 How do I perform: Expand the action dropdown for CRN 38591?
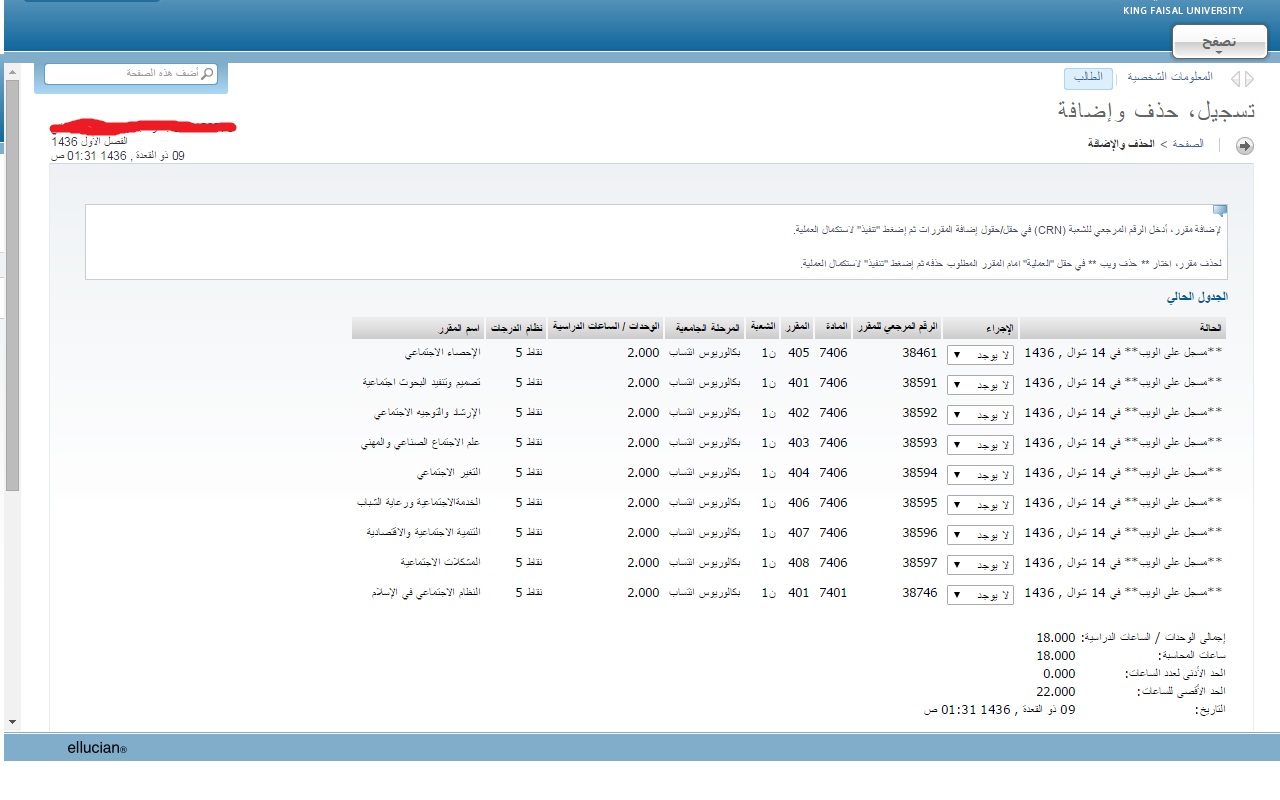pyautogui.click(x=980, y=384)
